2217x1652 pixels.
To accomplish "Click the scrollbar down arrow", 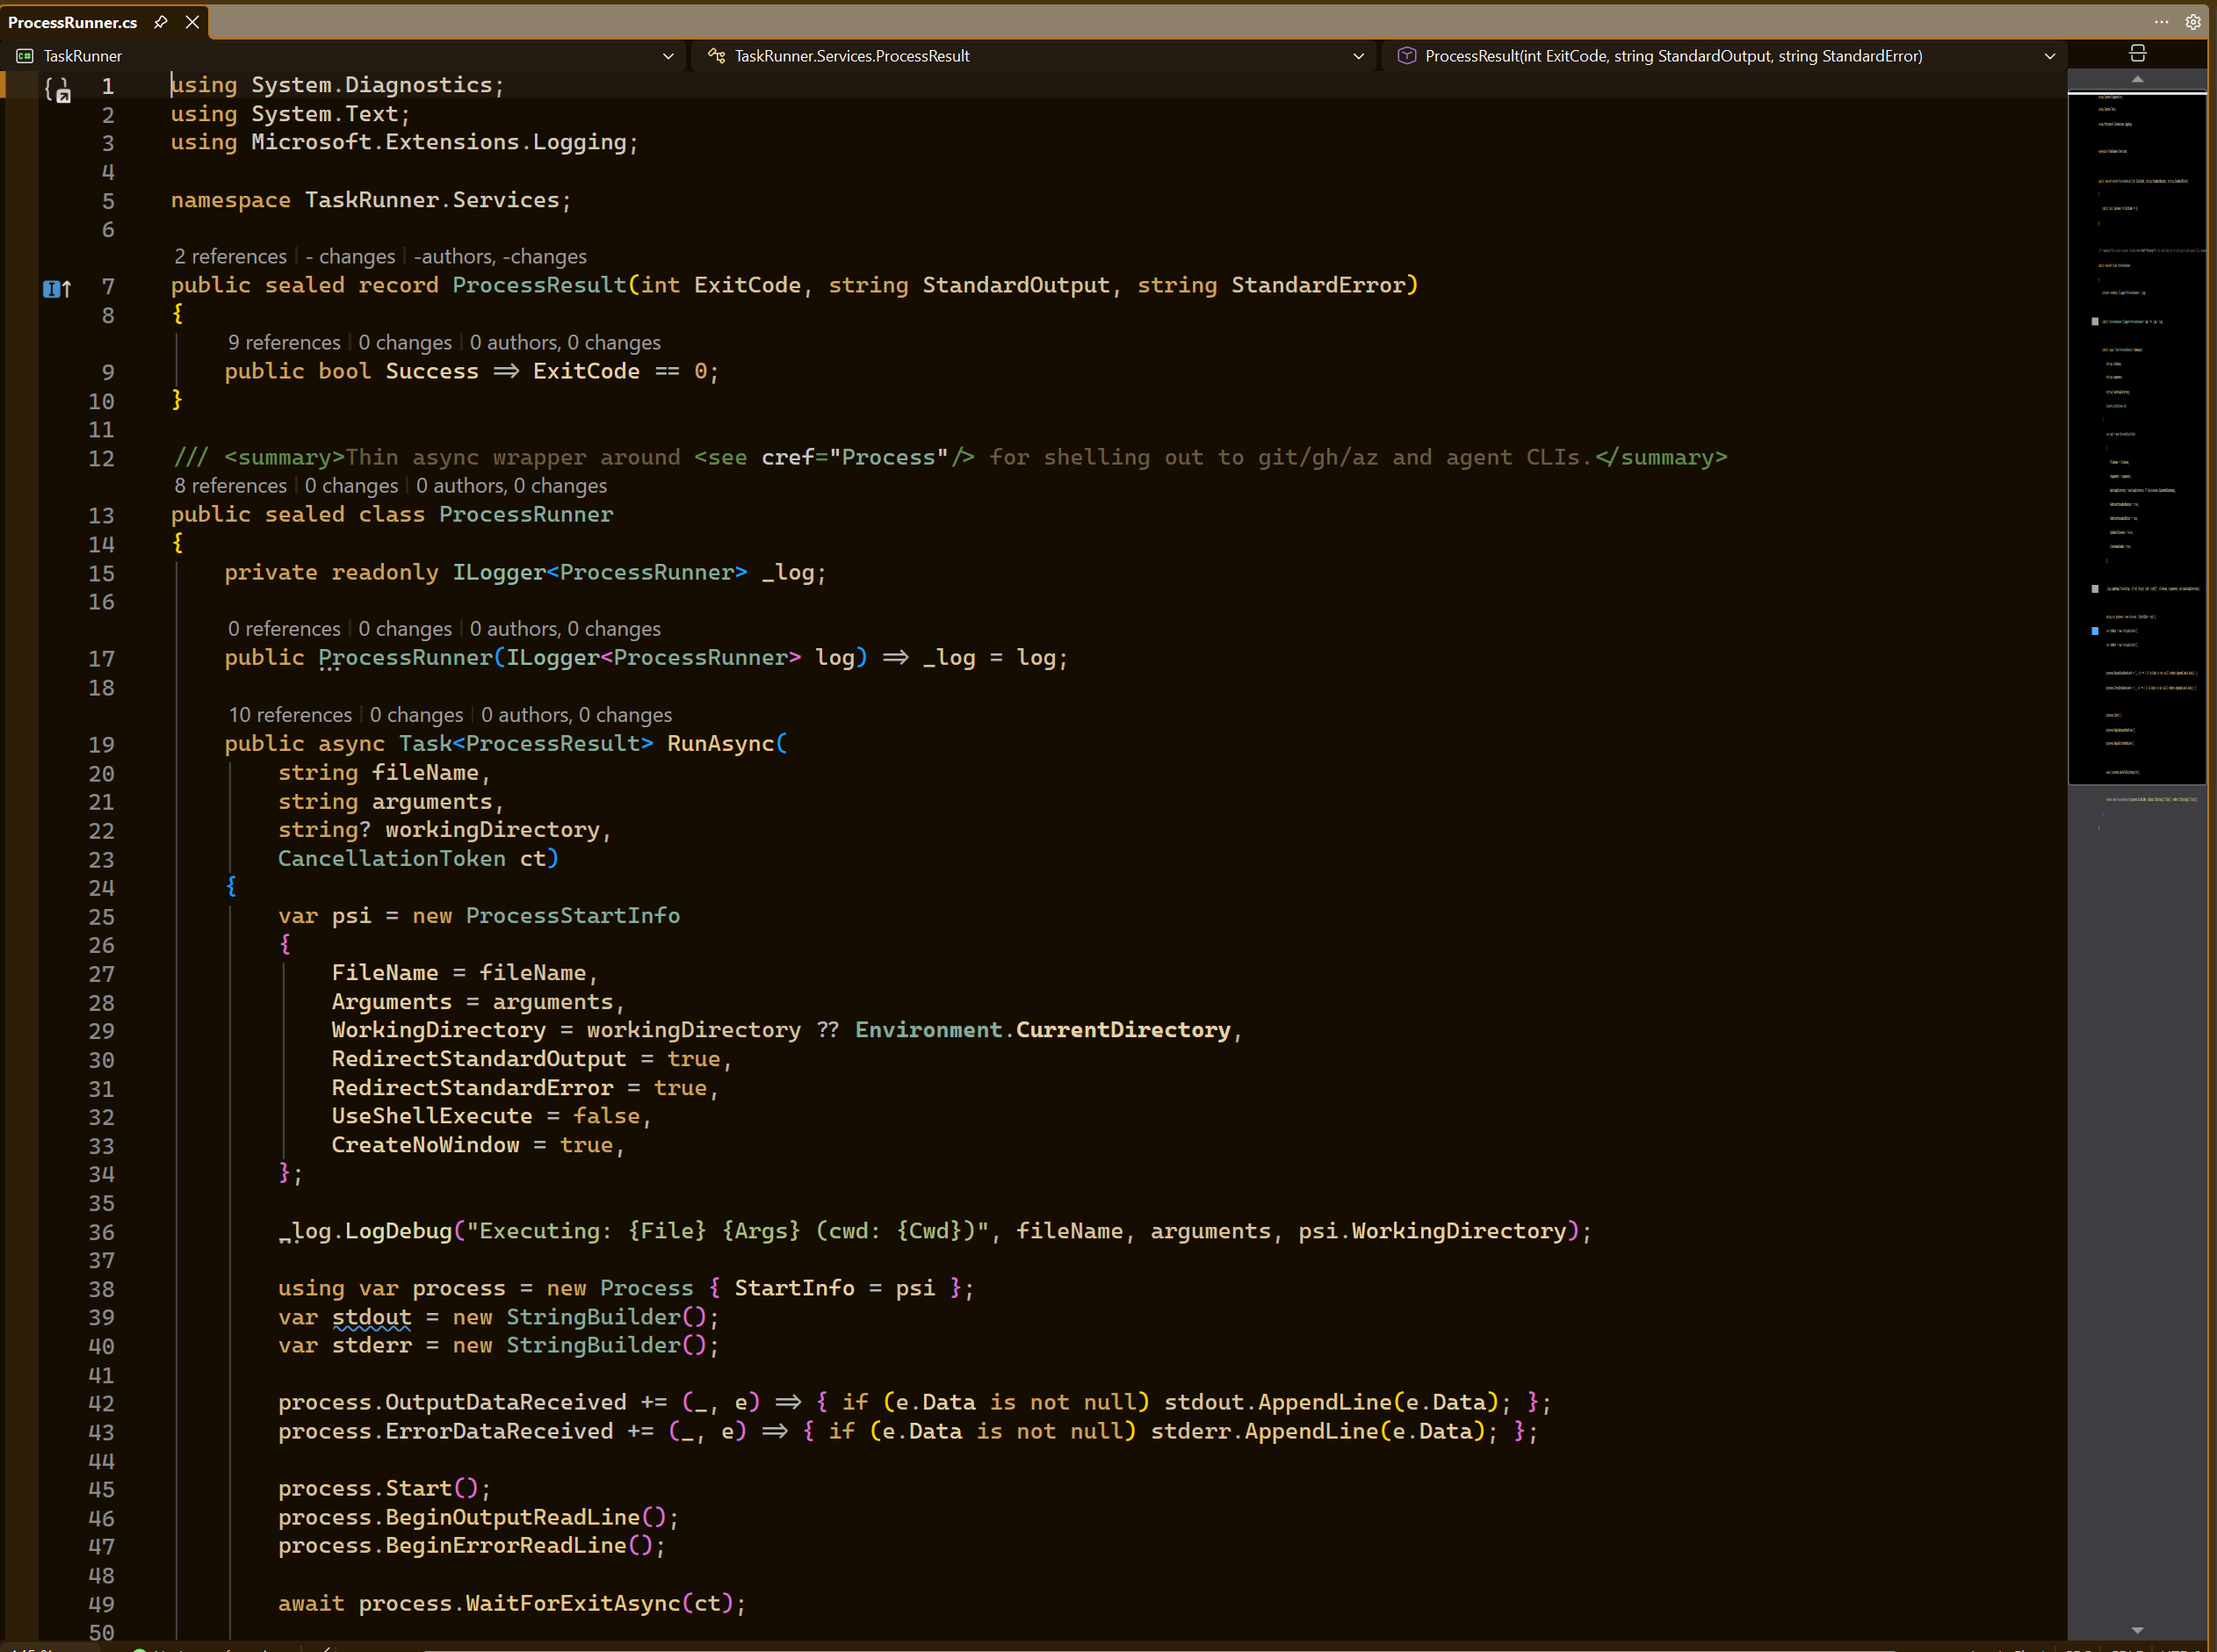I will (2137, 1629).
